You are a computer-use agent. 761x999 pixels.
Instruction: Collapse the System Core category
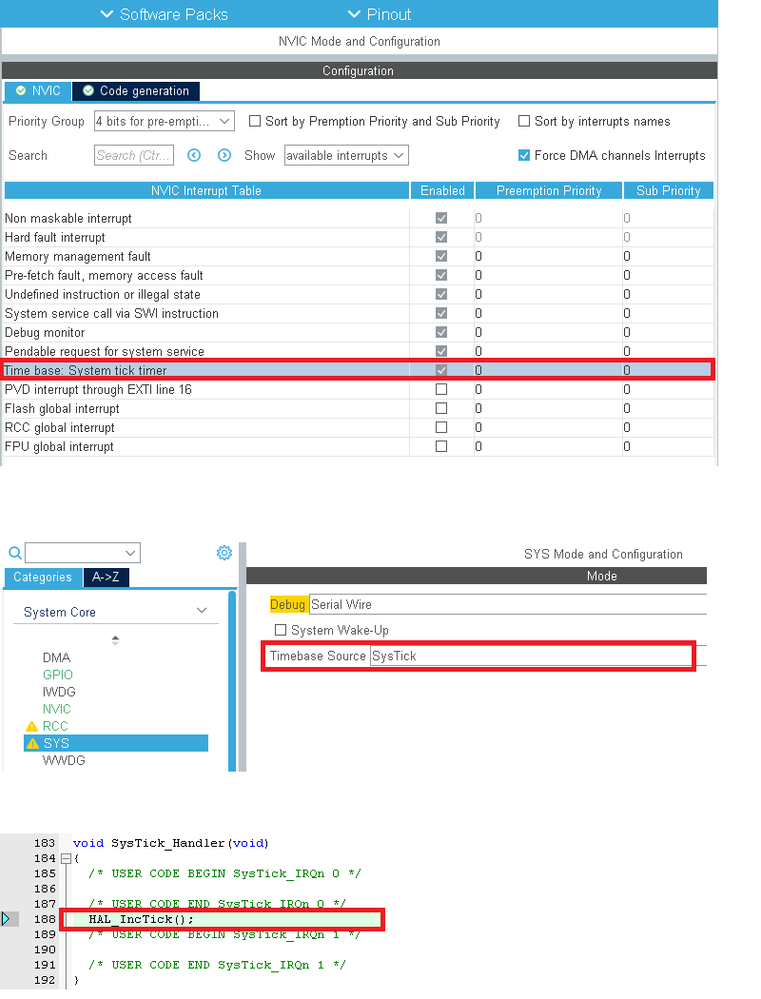click(202, 611)
